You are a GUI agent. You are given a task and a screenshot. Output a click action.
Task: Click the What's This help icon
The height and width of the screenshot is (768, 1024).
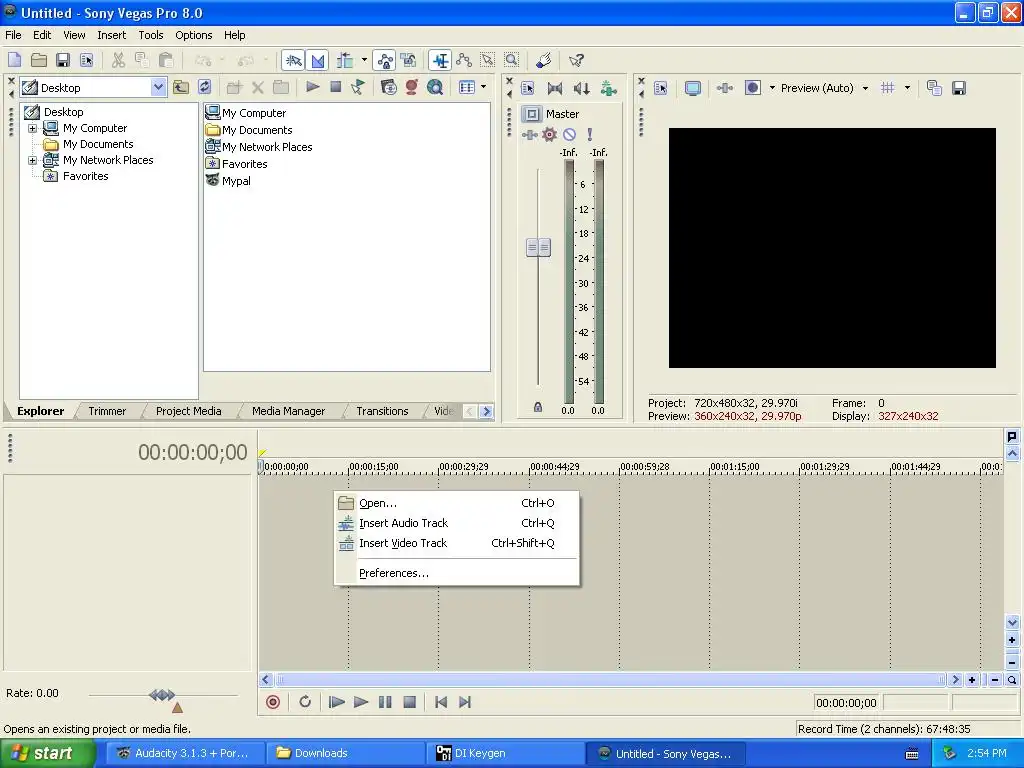(576, 61)
